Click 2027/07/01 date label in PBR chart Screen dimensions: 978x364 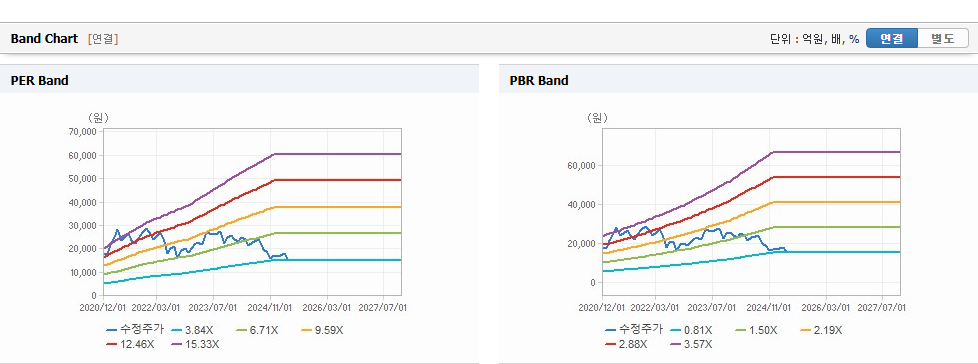click(x=882, y=307)
